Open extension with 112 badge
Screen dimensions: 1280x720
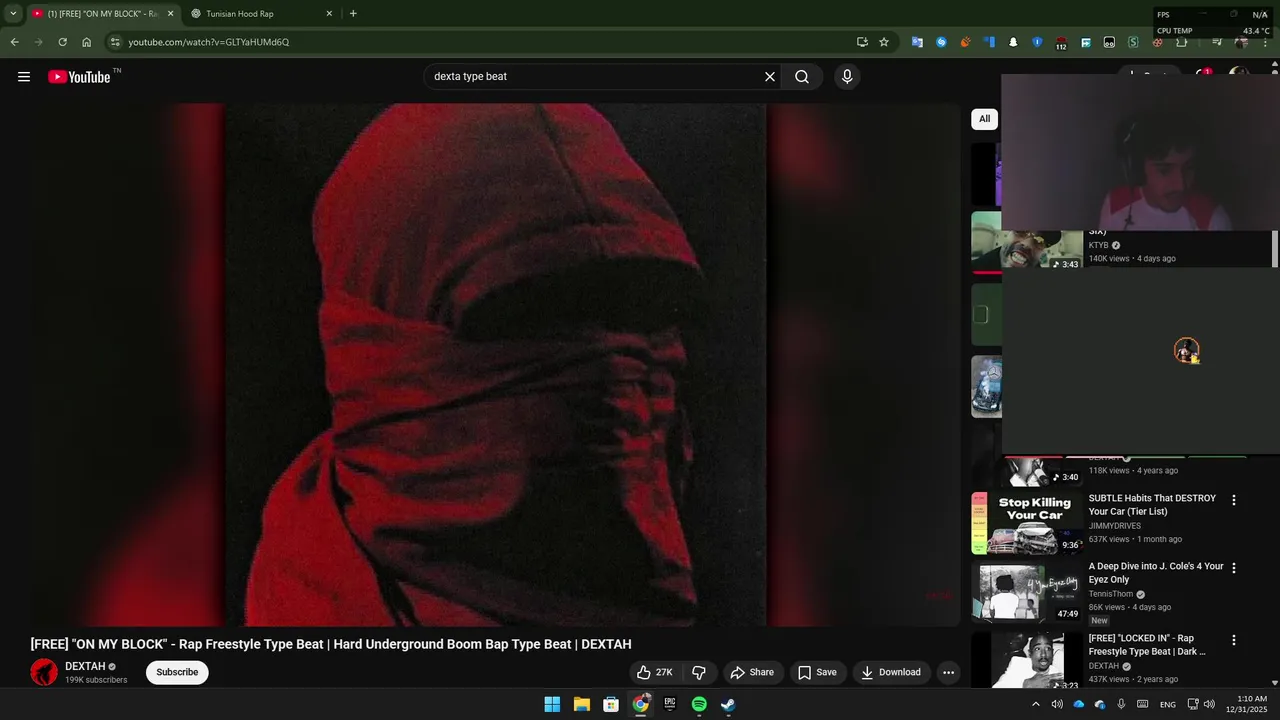pos(1061,43)
